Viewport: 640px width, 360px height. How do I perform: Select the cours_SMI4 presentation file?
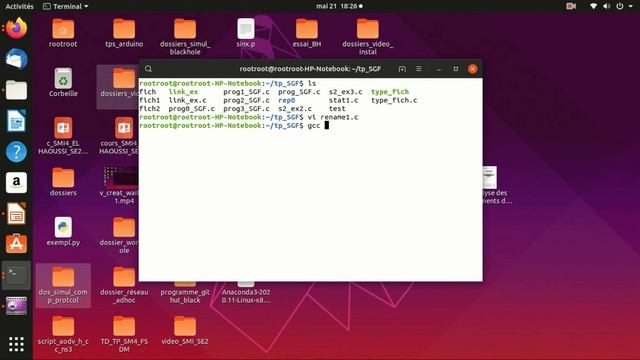119,136
